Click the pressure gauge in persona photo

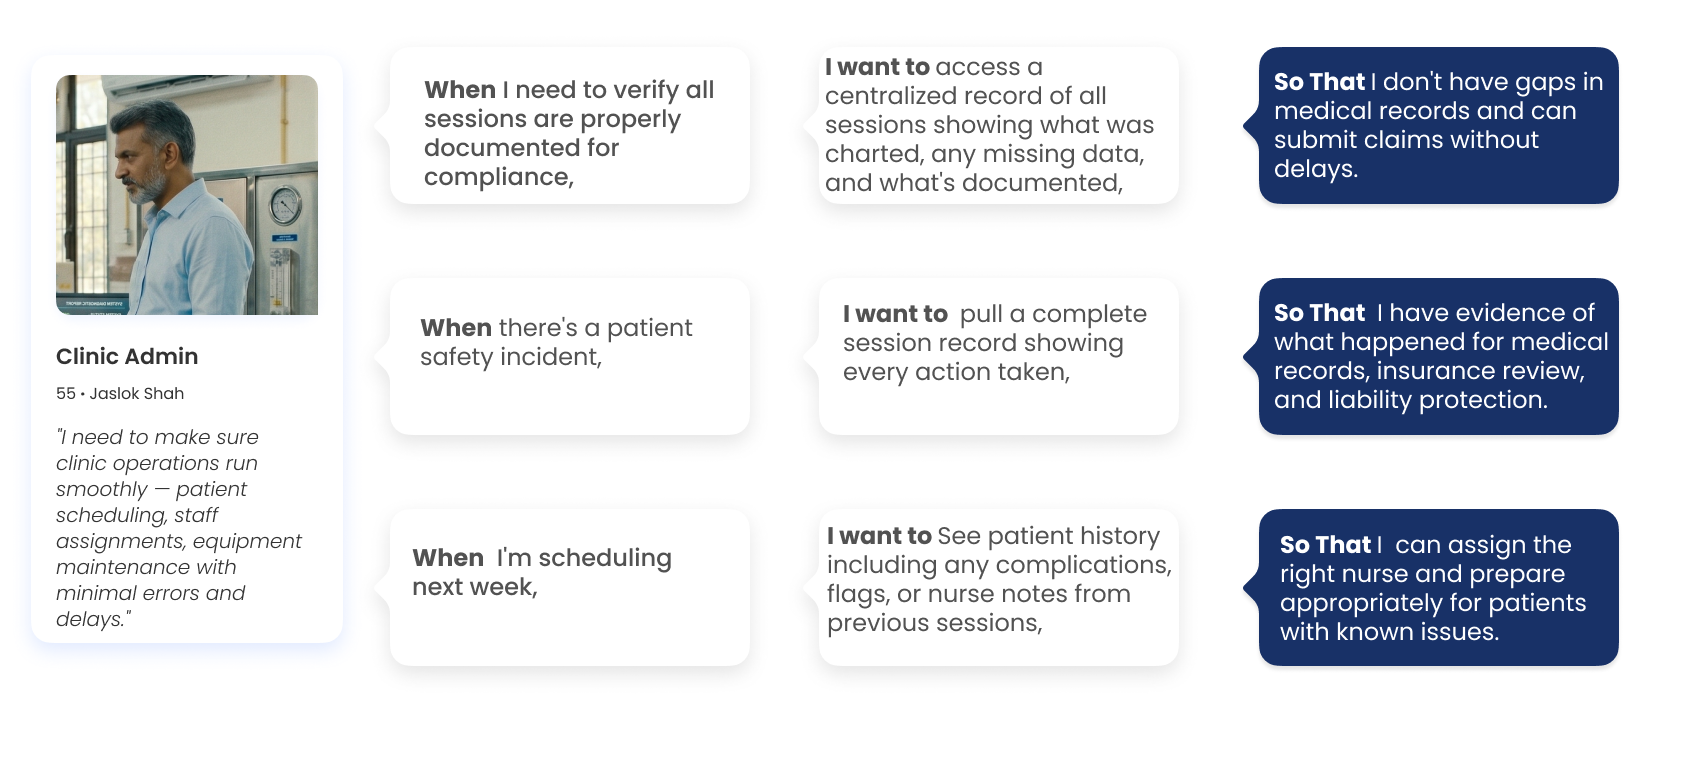285,205
